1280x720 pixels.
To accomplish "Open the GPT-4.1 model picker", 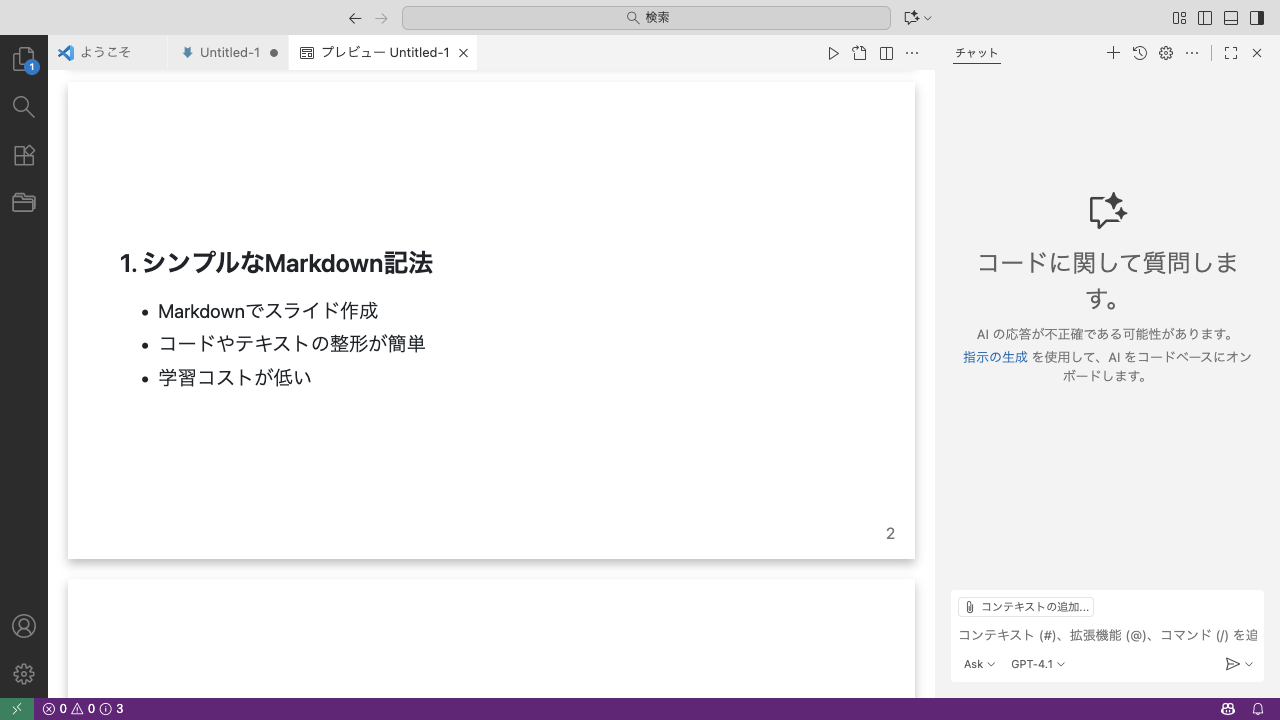I will click(x=1038, y=664).
